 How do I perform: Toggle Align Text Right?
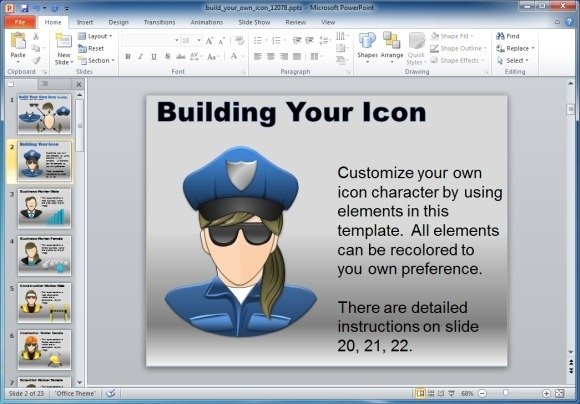(x=284, y=57)
